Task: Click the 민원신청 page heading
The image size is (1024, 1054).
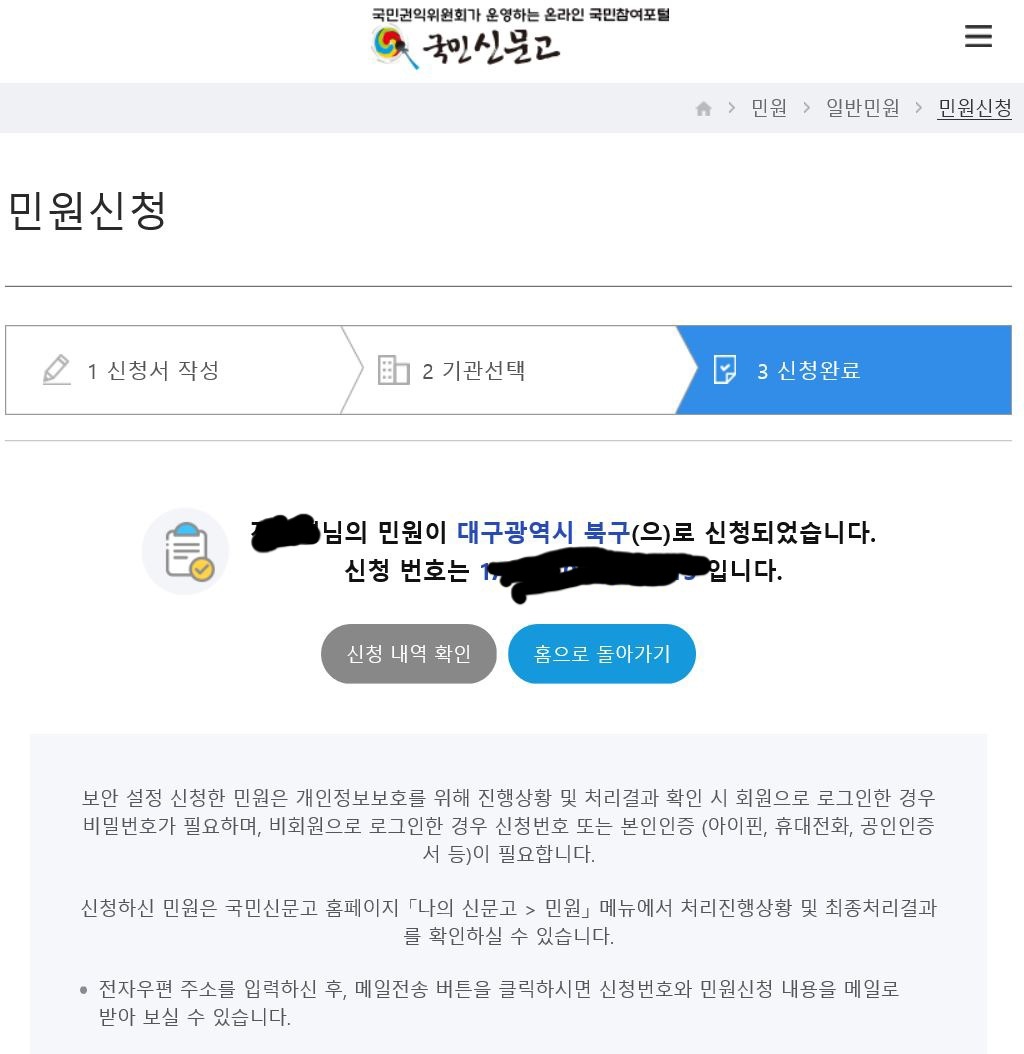Action: coord(87,210)
